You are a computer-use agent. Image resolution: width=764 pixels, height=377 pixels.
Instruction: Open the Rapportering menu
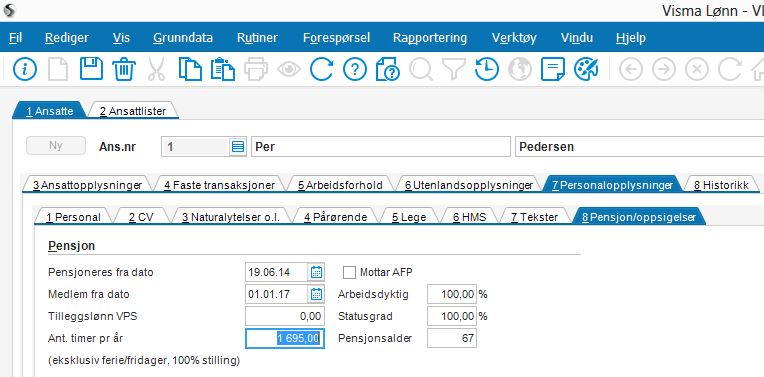(430, 38)
